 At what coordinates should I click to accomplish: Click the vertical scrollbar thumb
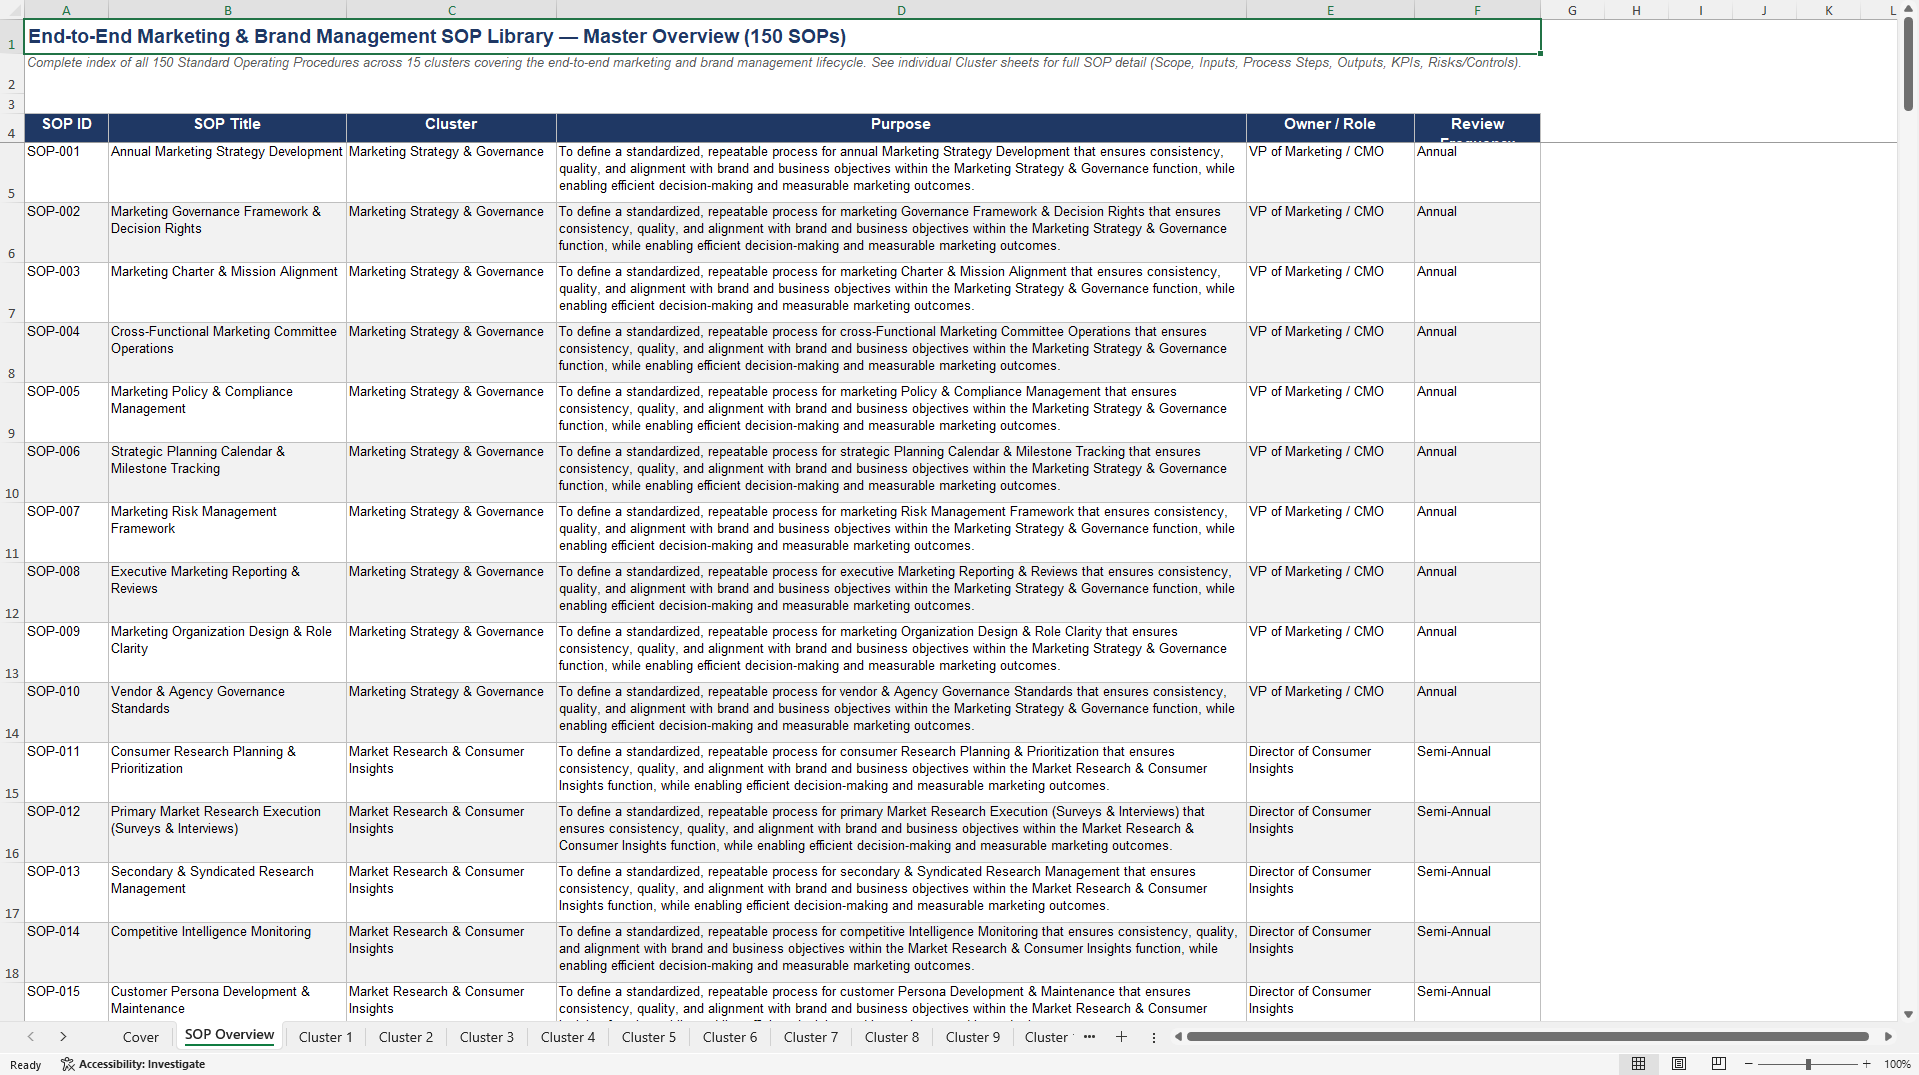pos(1908,66)
